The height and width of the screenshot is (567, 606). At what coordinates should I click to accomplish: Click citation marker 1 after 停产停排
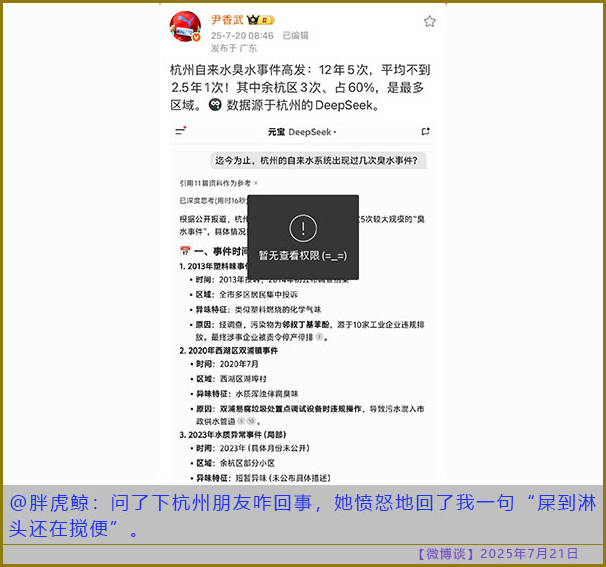[x=319, y=338]
